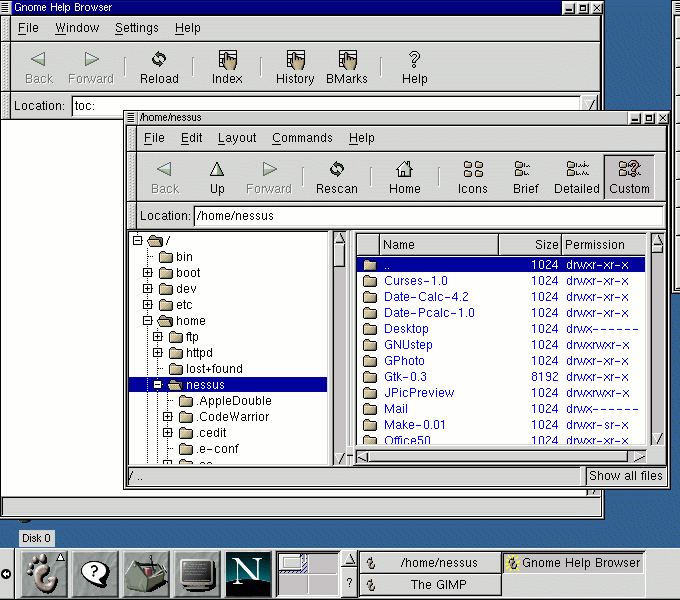Click the file list horizontal scrollbar
The image size is (680, 600).
tap(500, 457)
